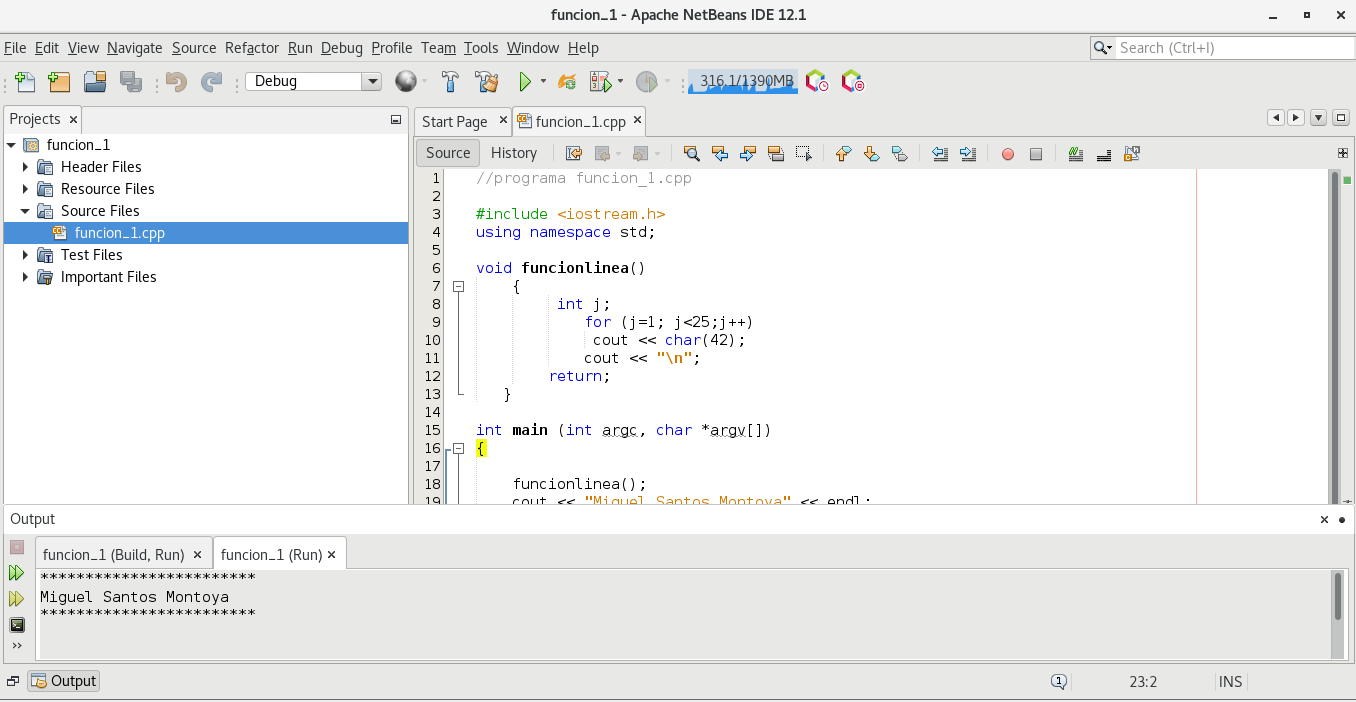
Task: Toggle the History view button
Action: 514,153
